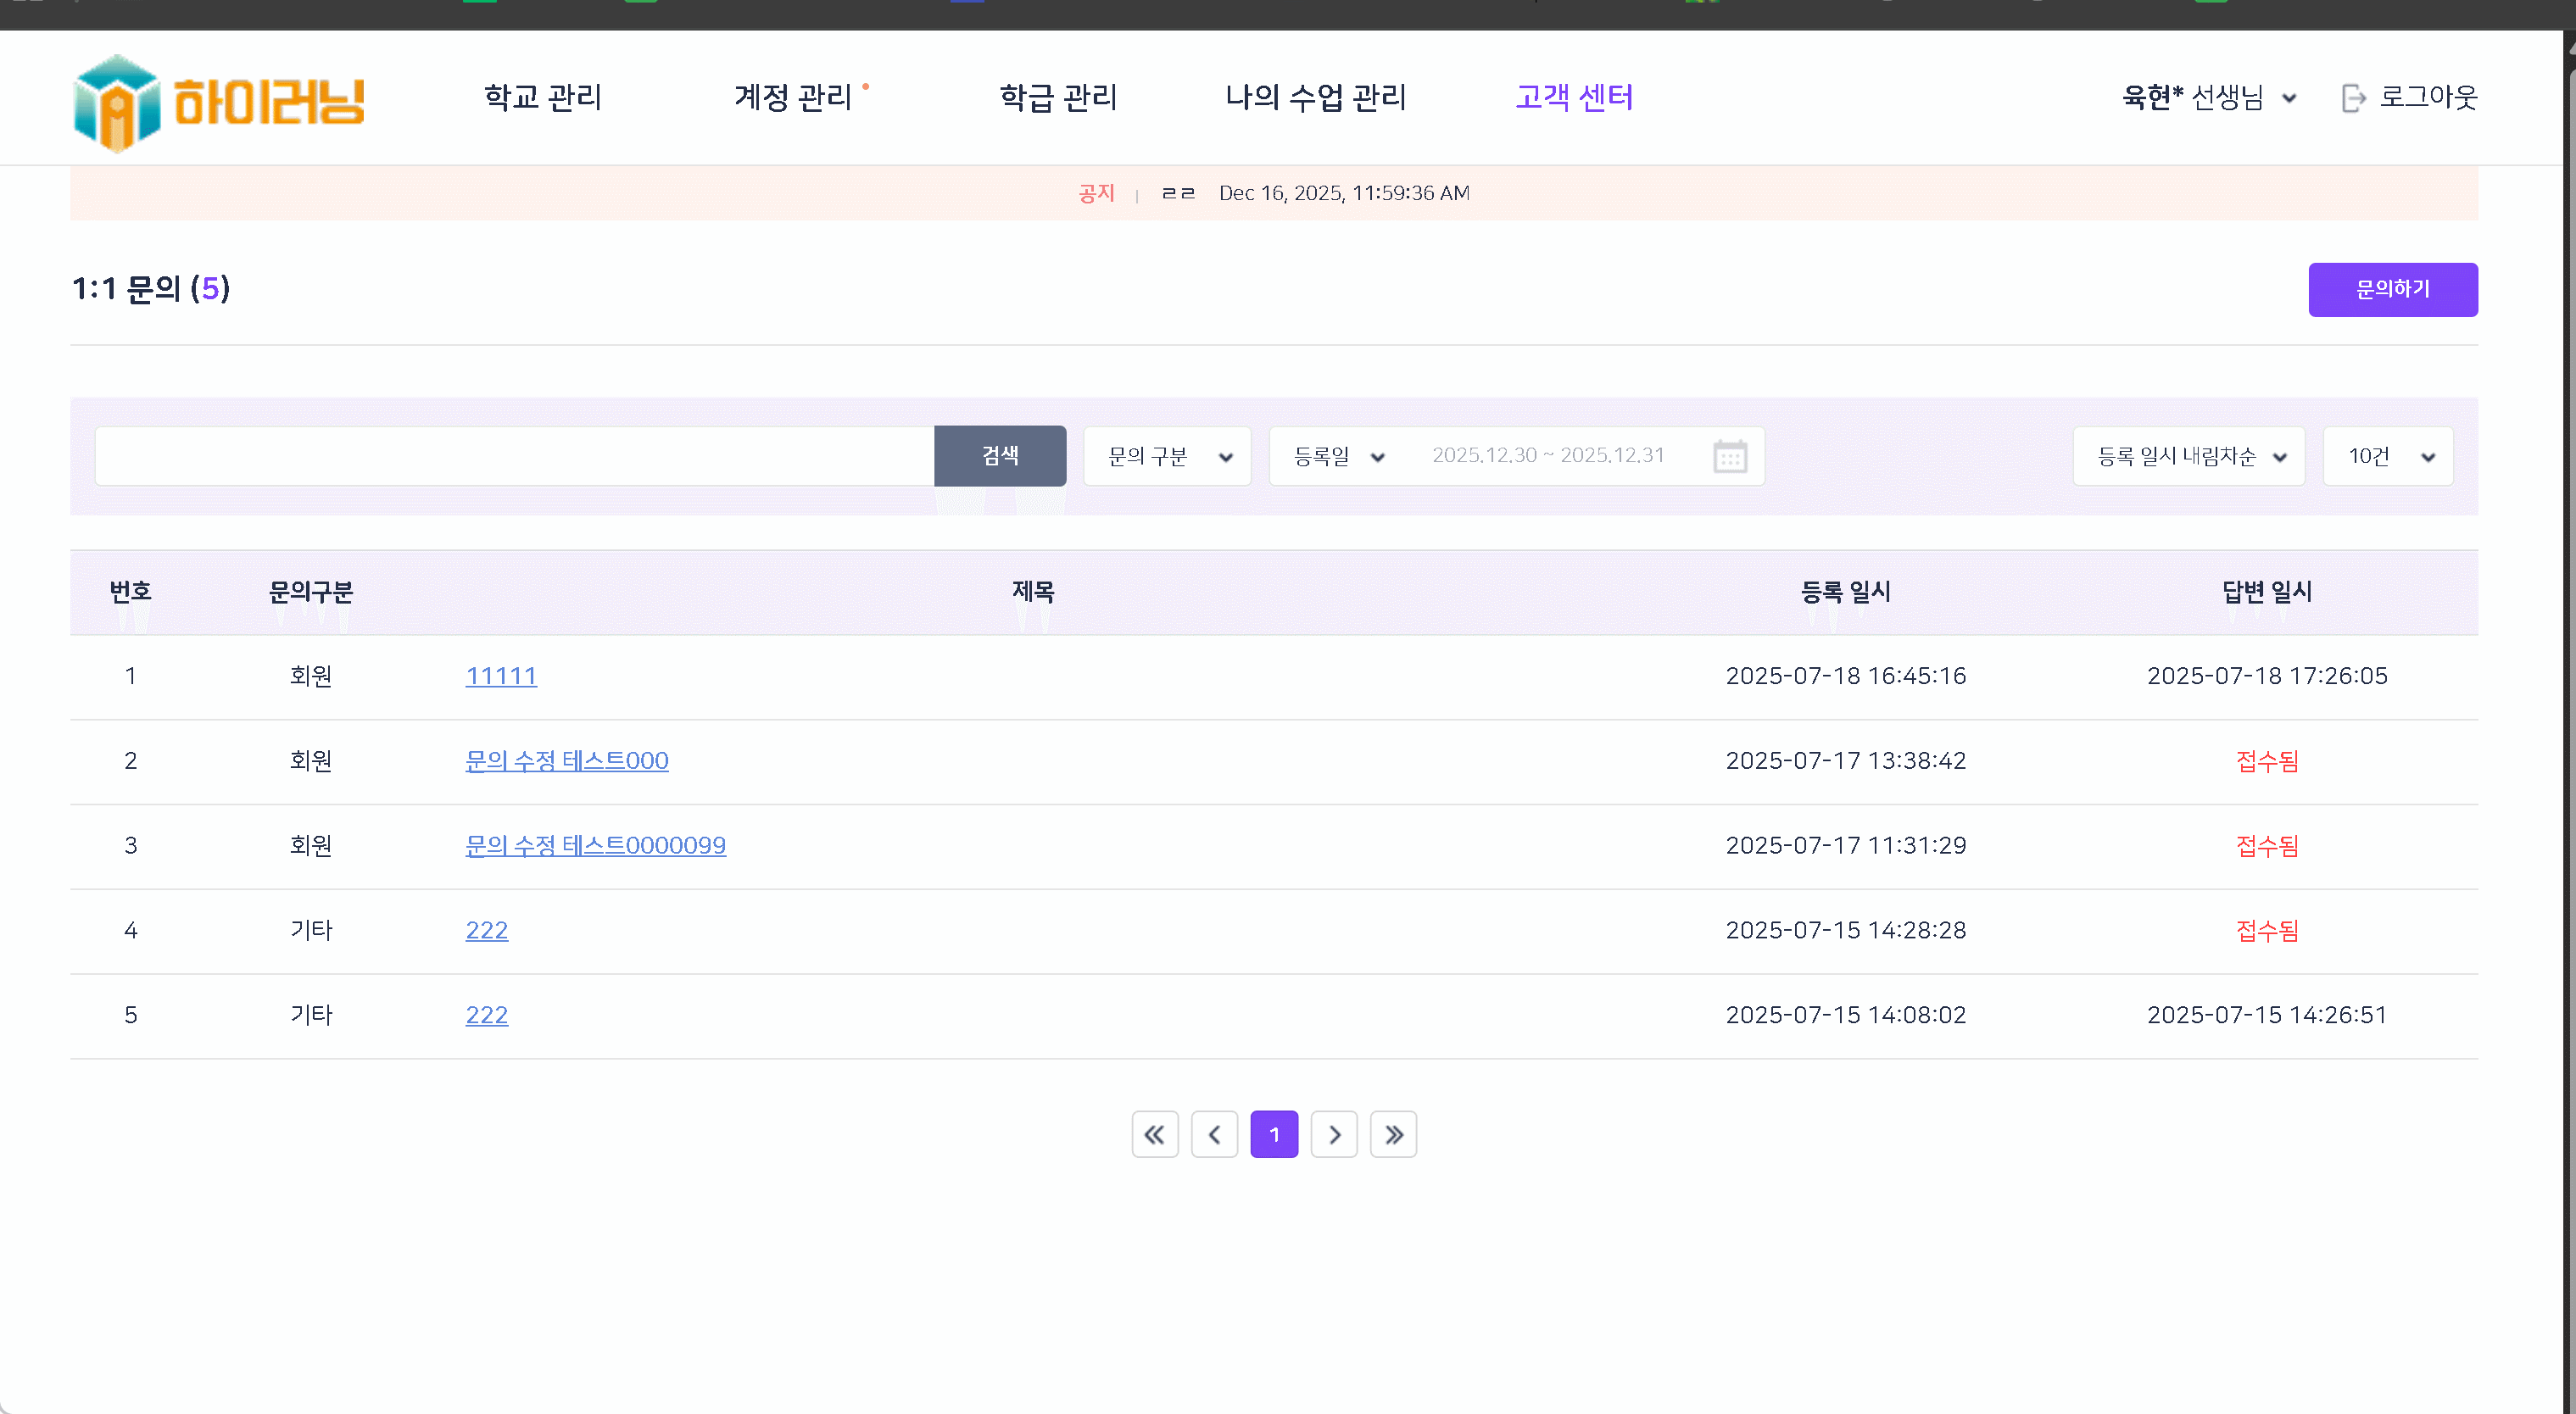
Task: Go to previous page arrow icon
Action: (x=1214, y=1134)
